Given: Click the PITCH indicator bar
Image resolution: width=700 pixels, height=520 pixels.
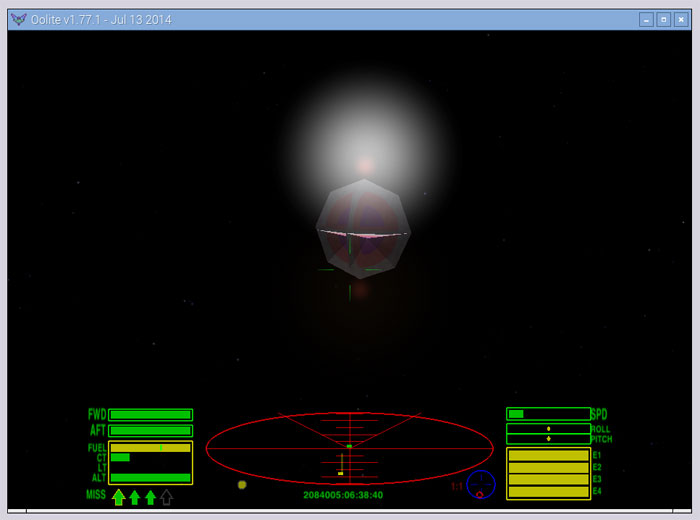Looking at the screenshot, I should (x=548, y=439).
